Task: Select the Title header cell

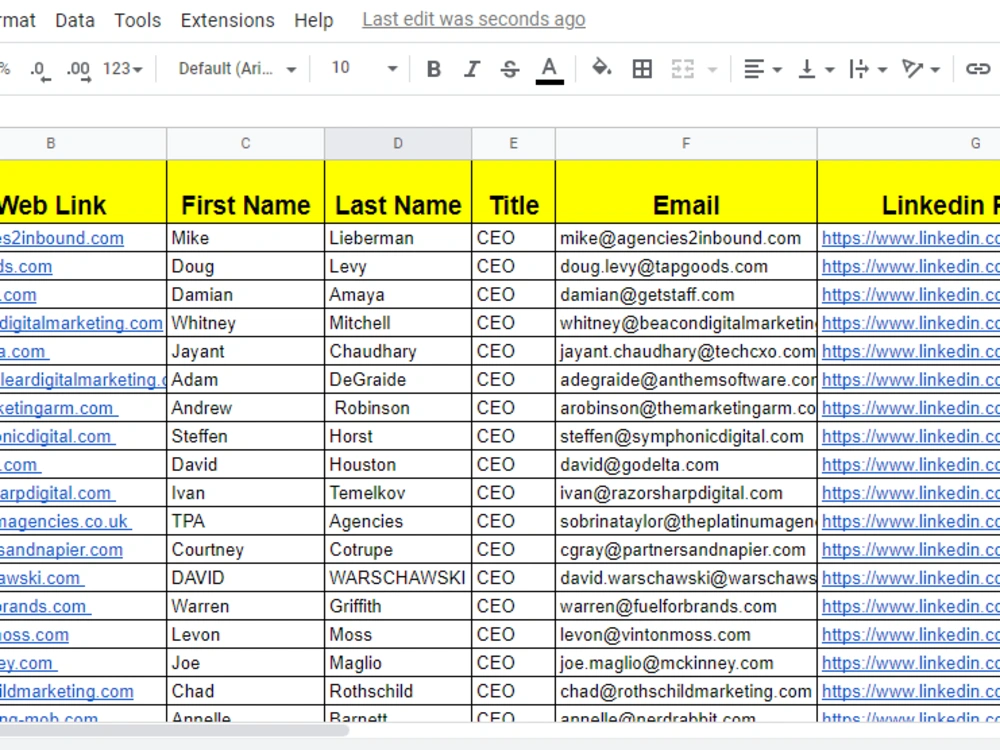Action: 513,191
